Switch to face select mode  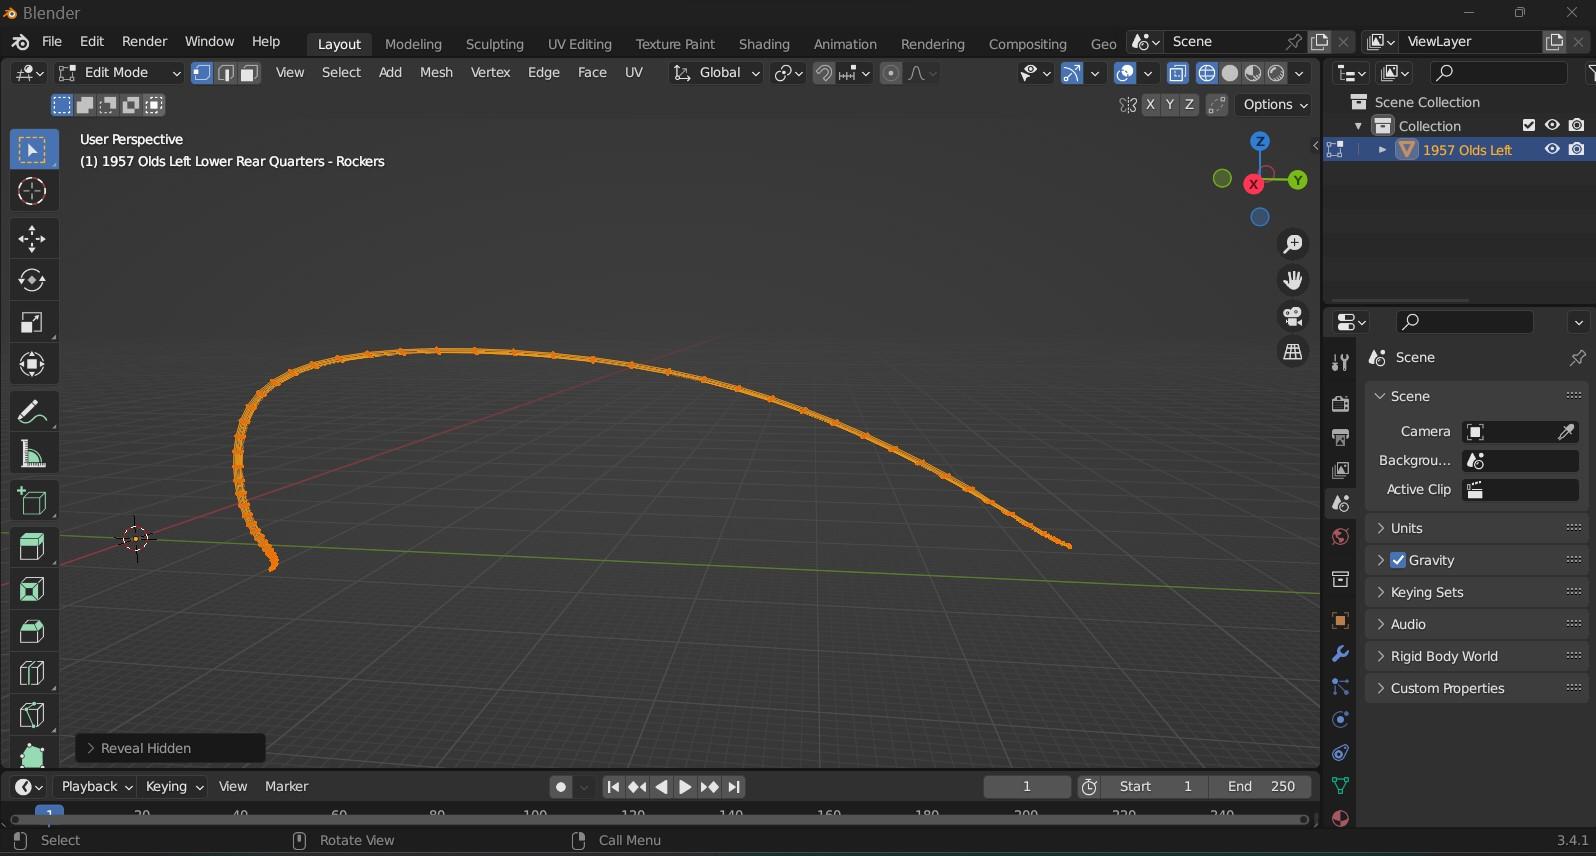click(x=250, y=73)
